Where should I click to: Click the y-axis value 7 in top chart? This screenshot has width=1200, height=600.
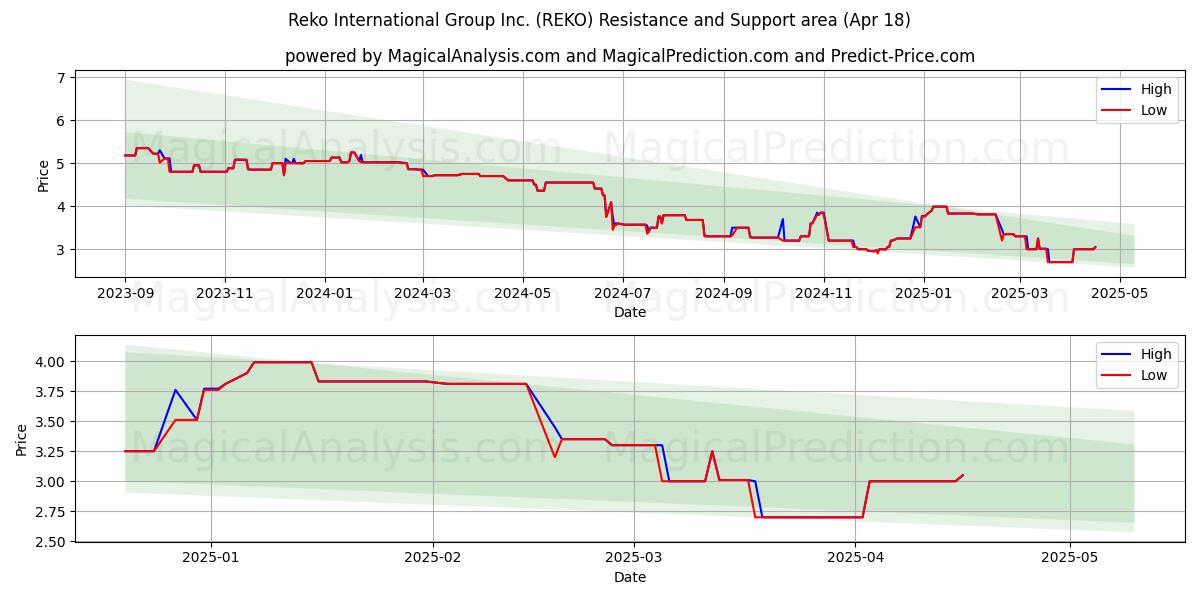pyautogui.click(x=61, y=78)
